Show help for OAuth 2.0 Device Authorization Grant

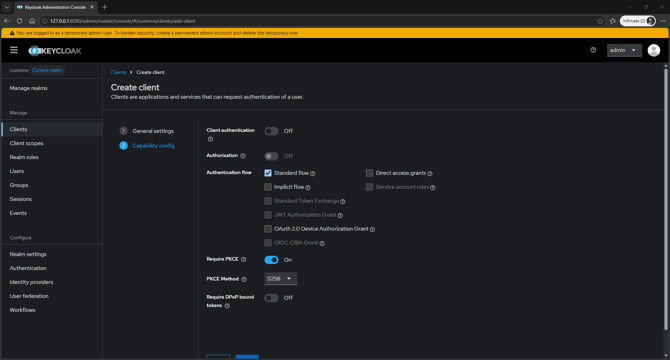tap(372, 229)
